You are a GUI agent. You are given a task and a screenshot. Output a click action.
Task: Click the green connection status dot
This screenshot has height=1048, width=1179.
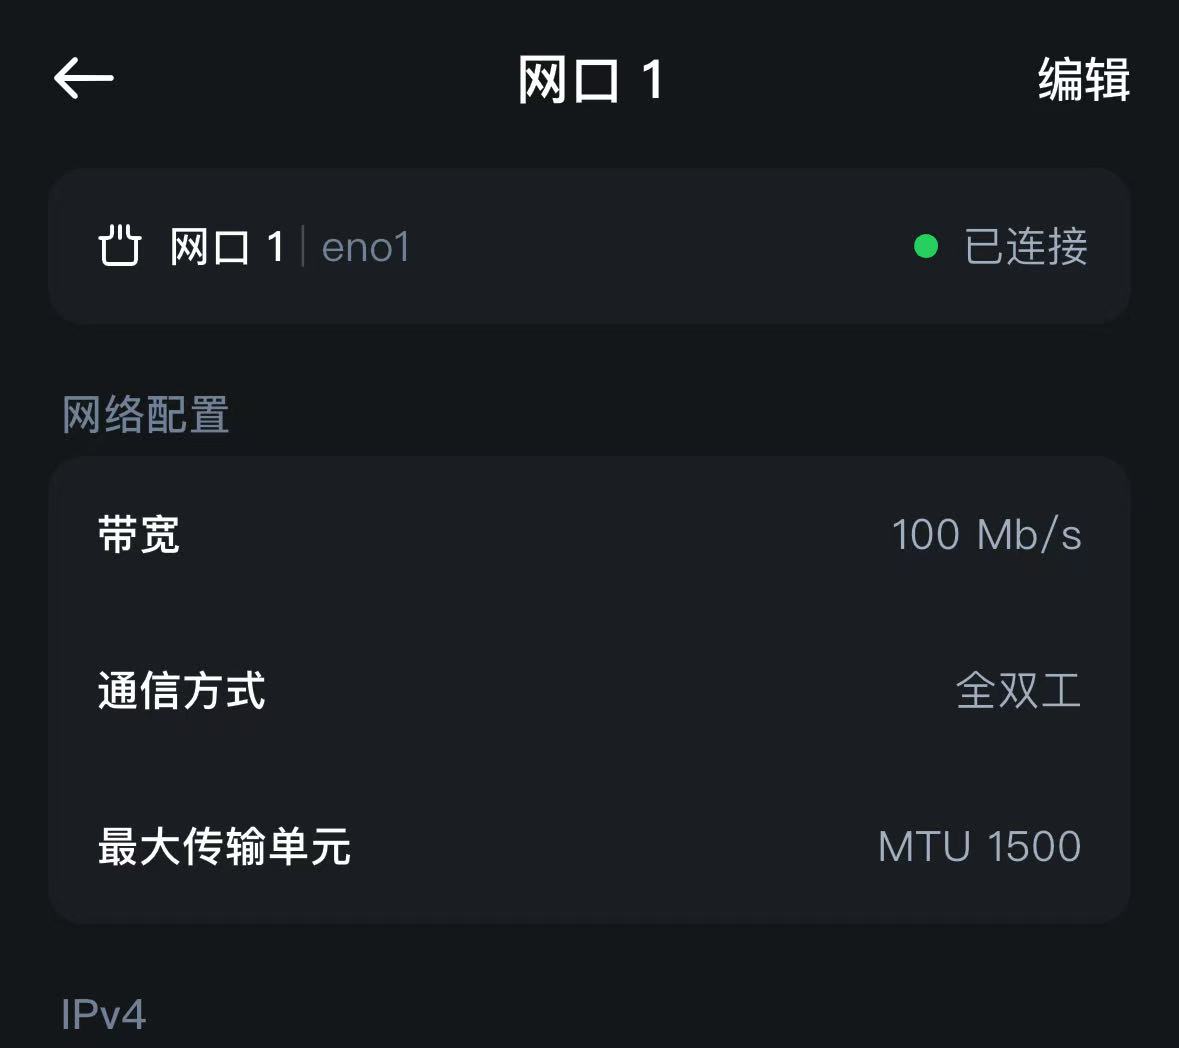(x=926, y=246)
